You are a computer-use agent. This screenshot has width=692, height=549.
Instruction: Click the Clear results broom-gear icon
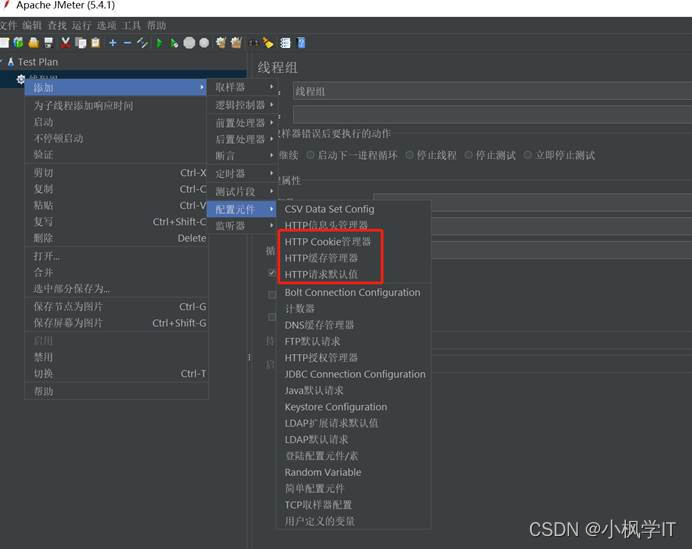221,43
